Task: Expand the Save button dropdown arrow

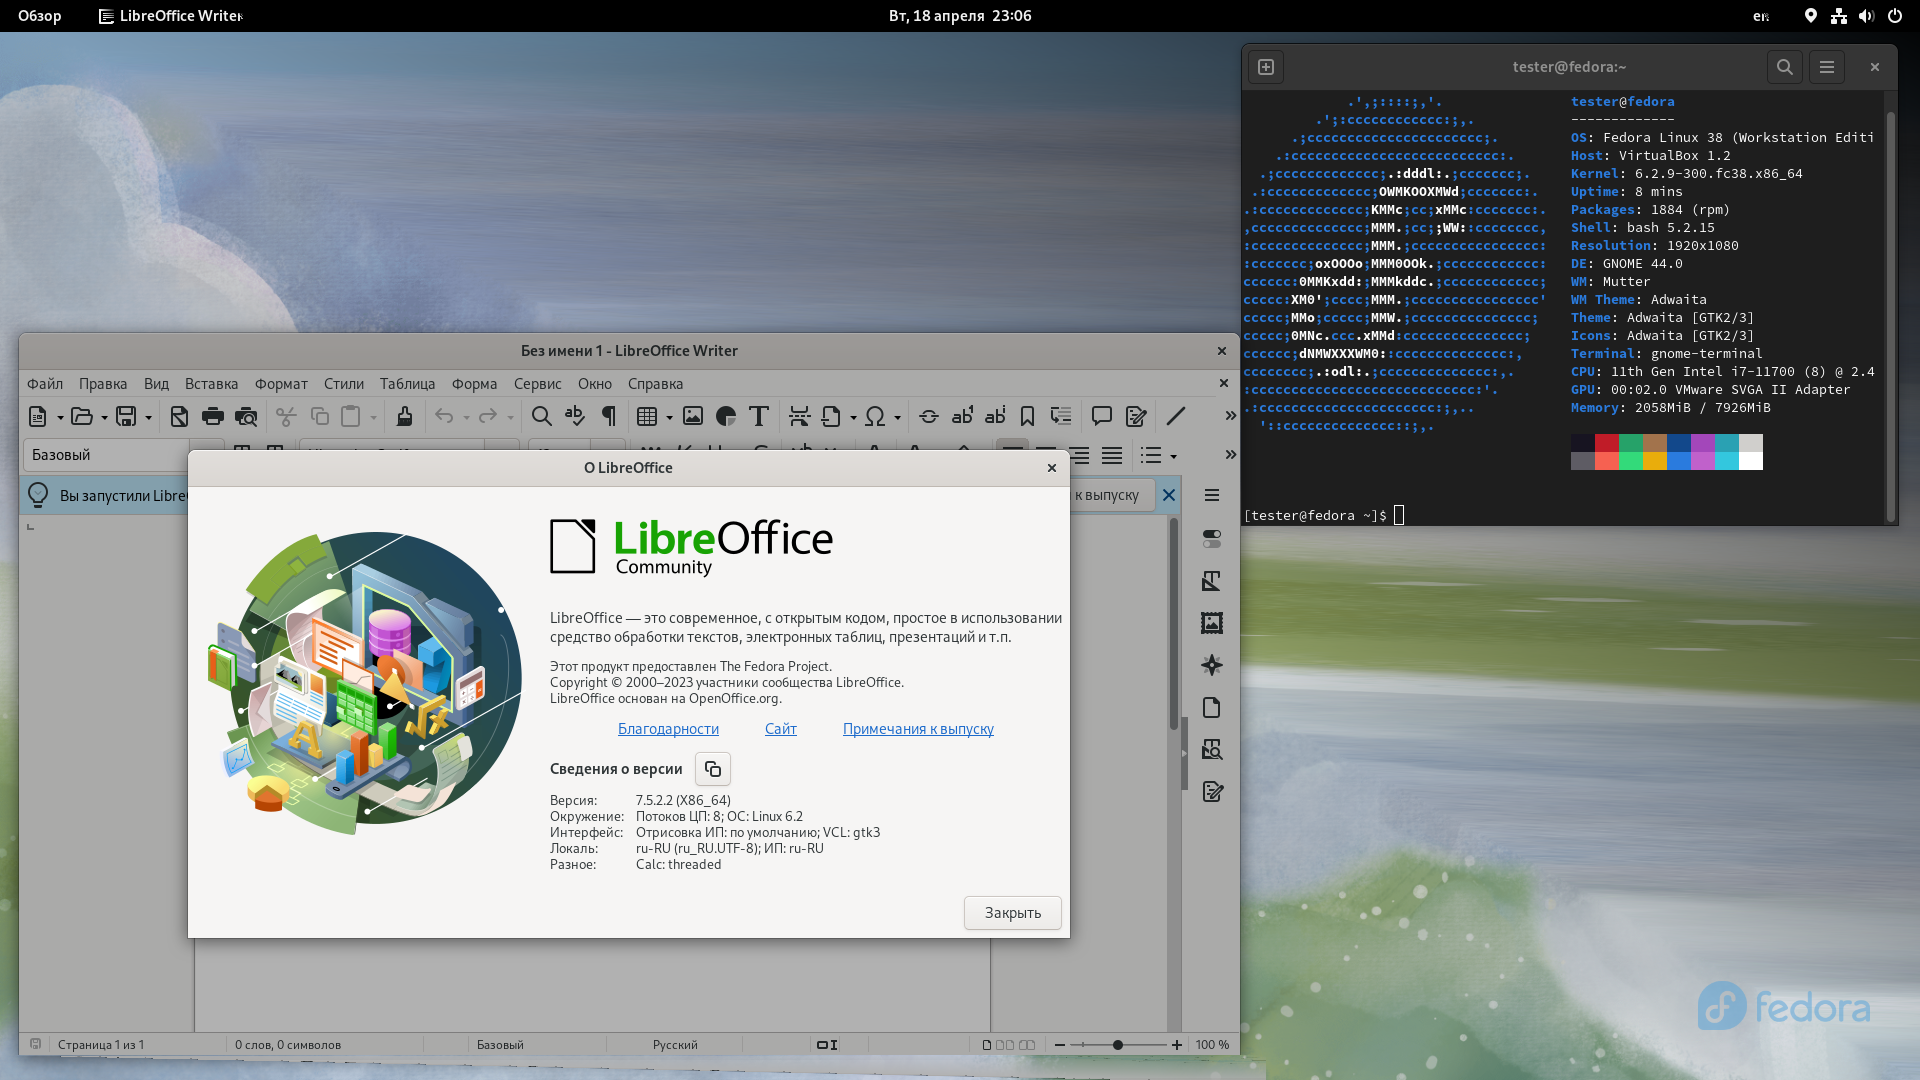Action: [x=148, y=418]
